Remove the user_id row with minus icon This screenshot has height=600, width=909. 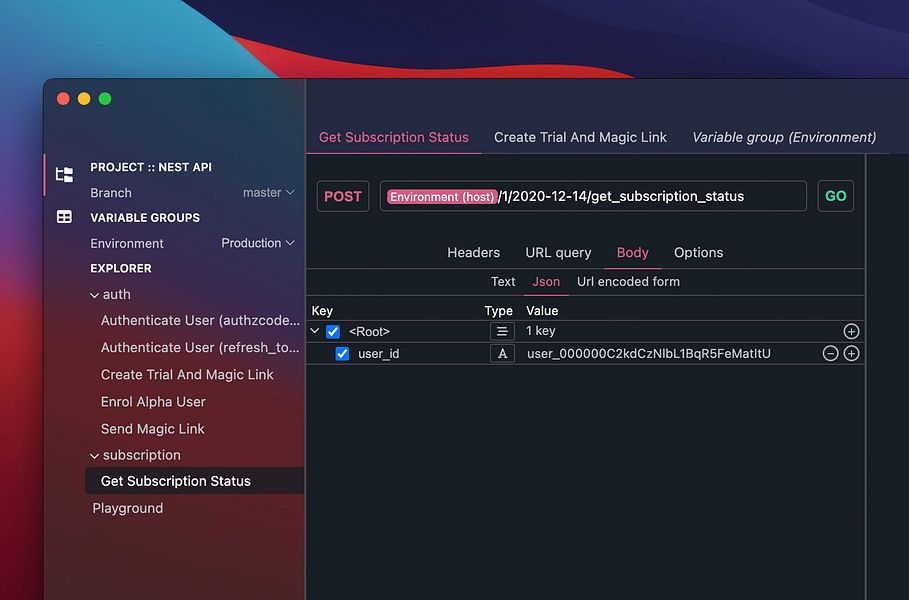830,353
